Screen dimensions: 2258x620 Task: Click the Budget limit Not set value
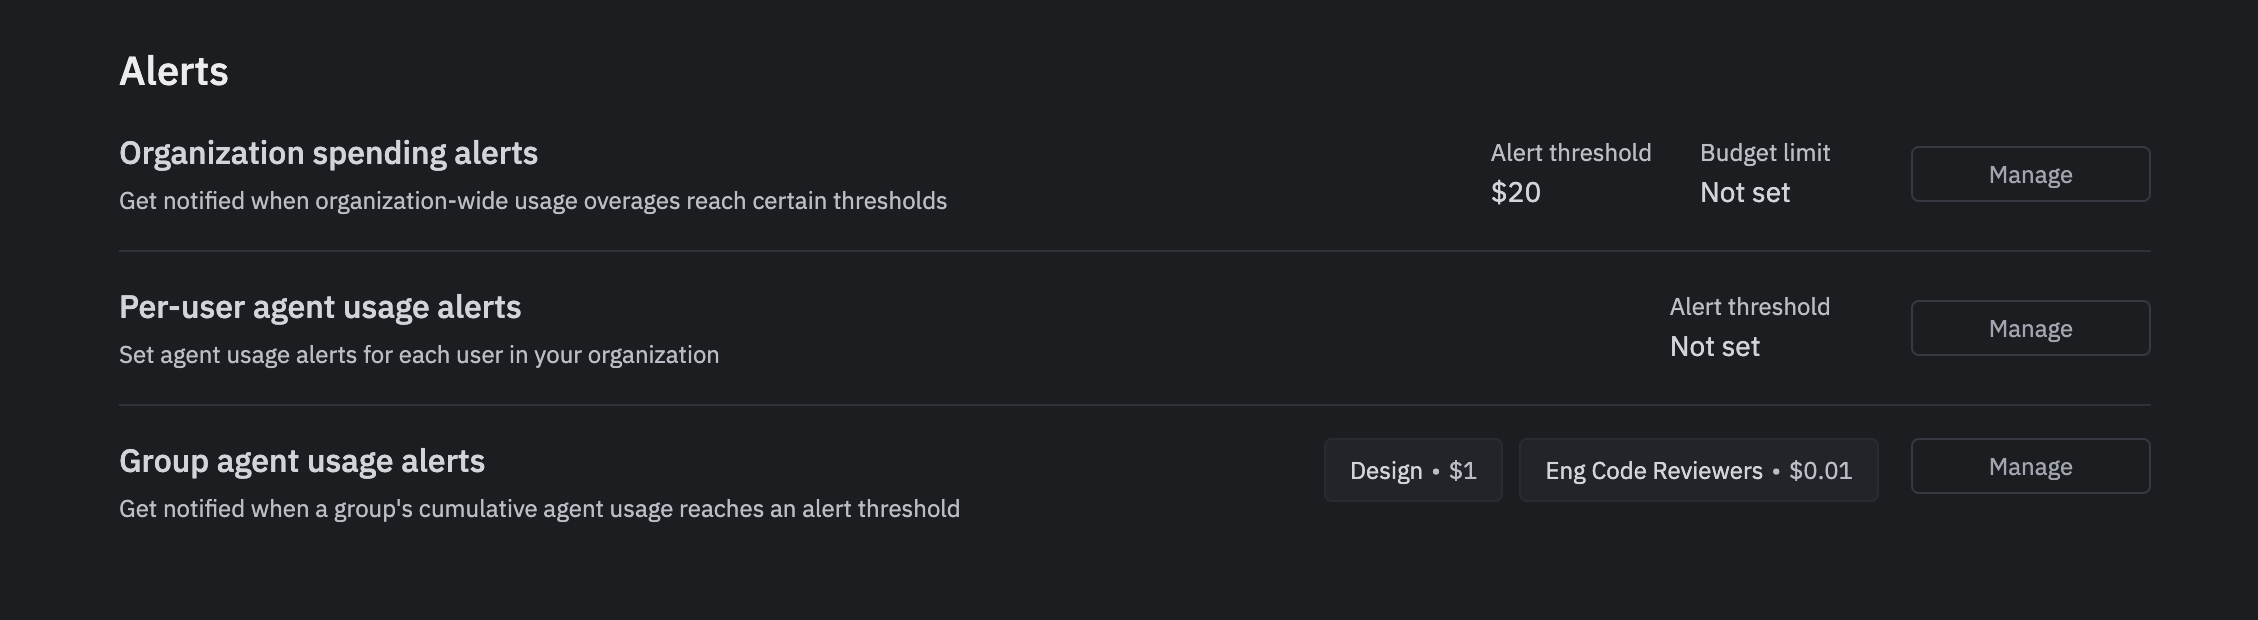[x=1744, y=193]
